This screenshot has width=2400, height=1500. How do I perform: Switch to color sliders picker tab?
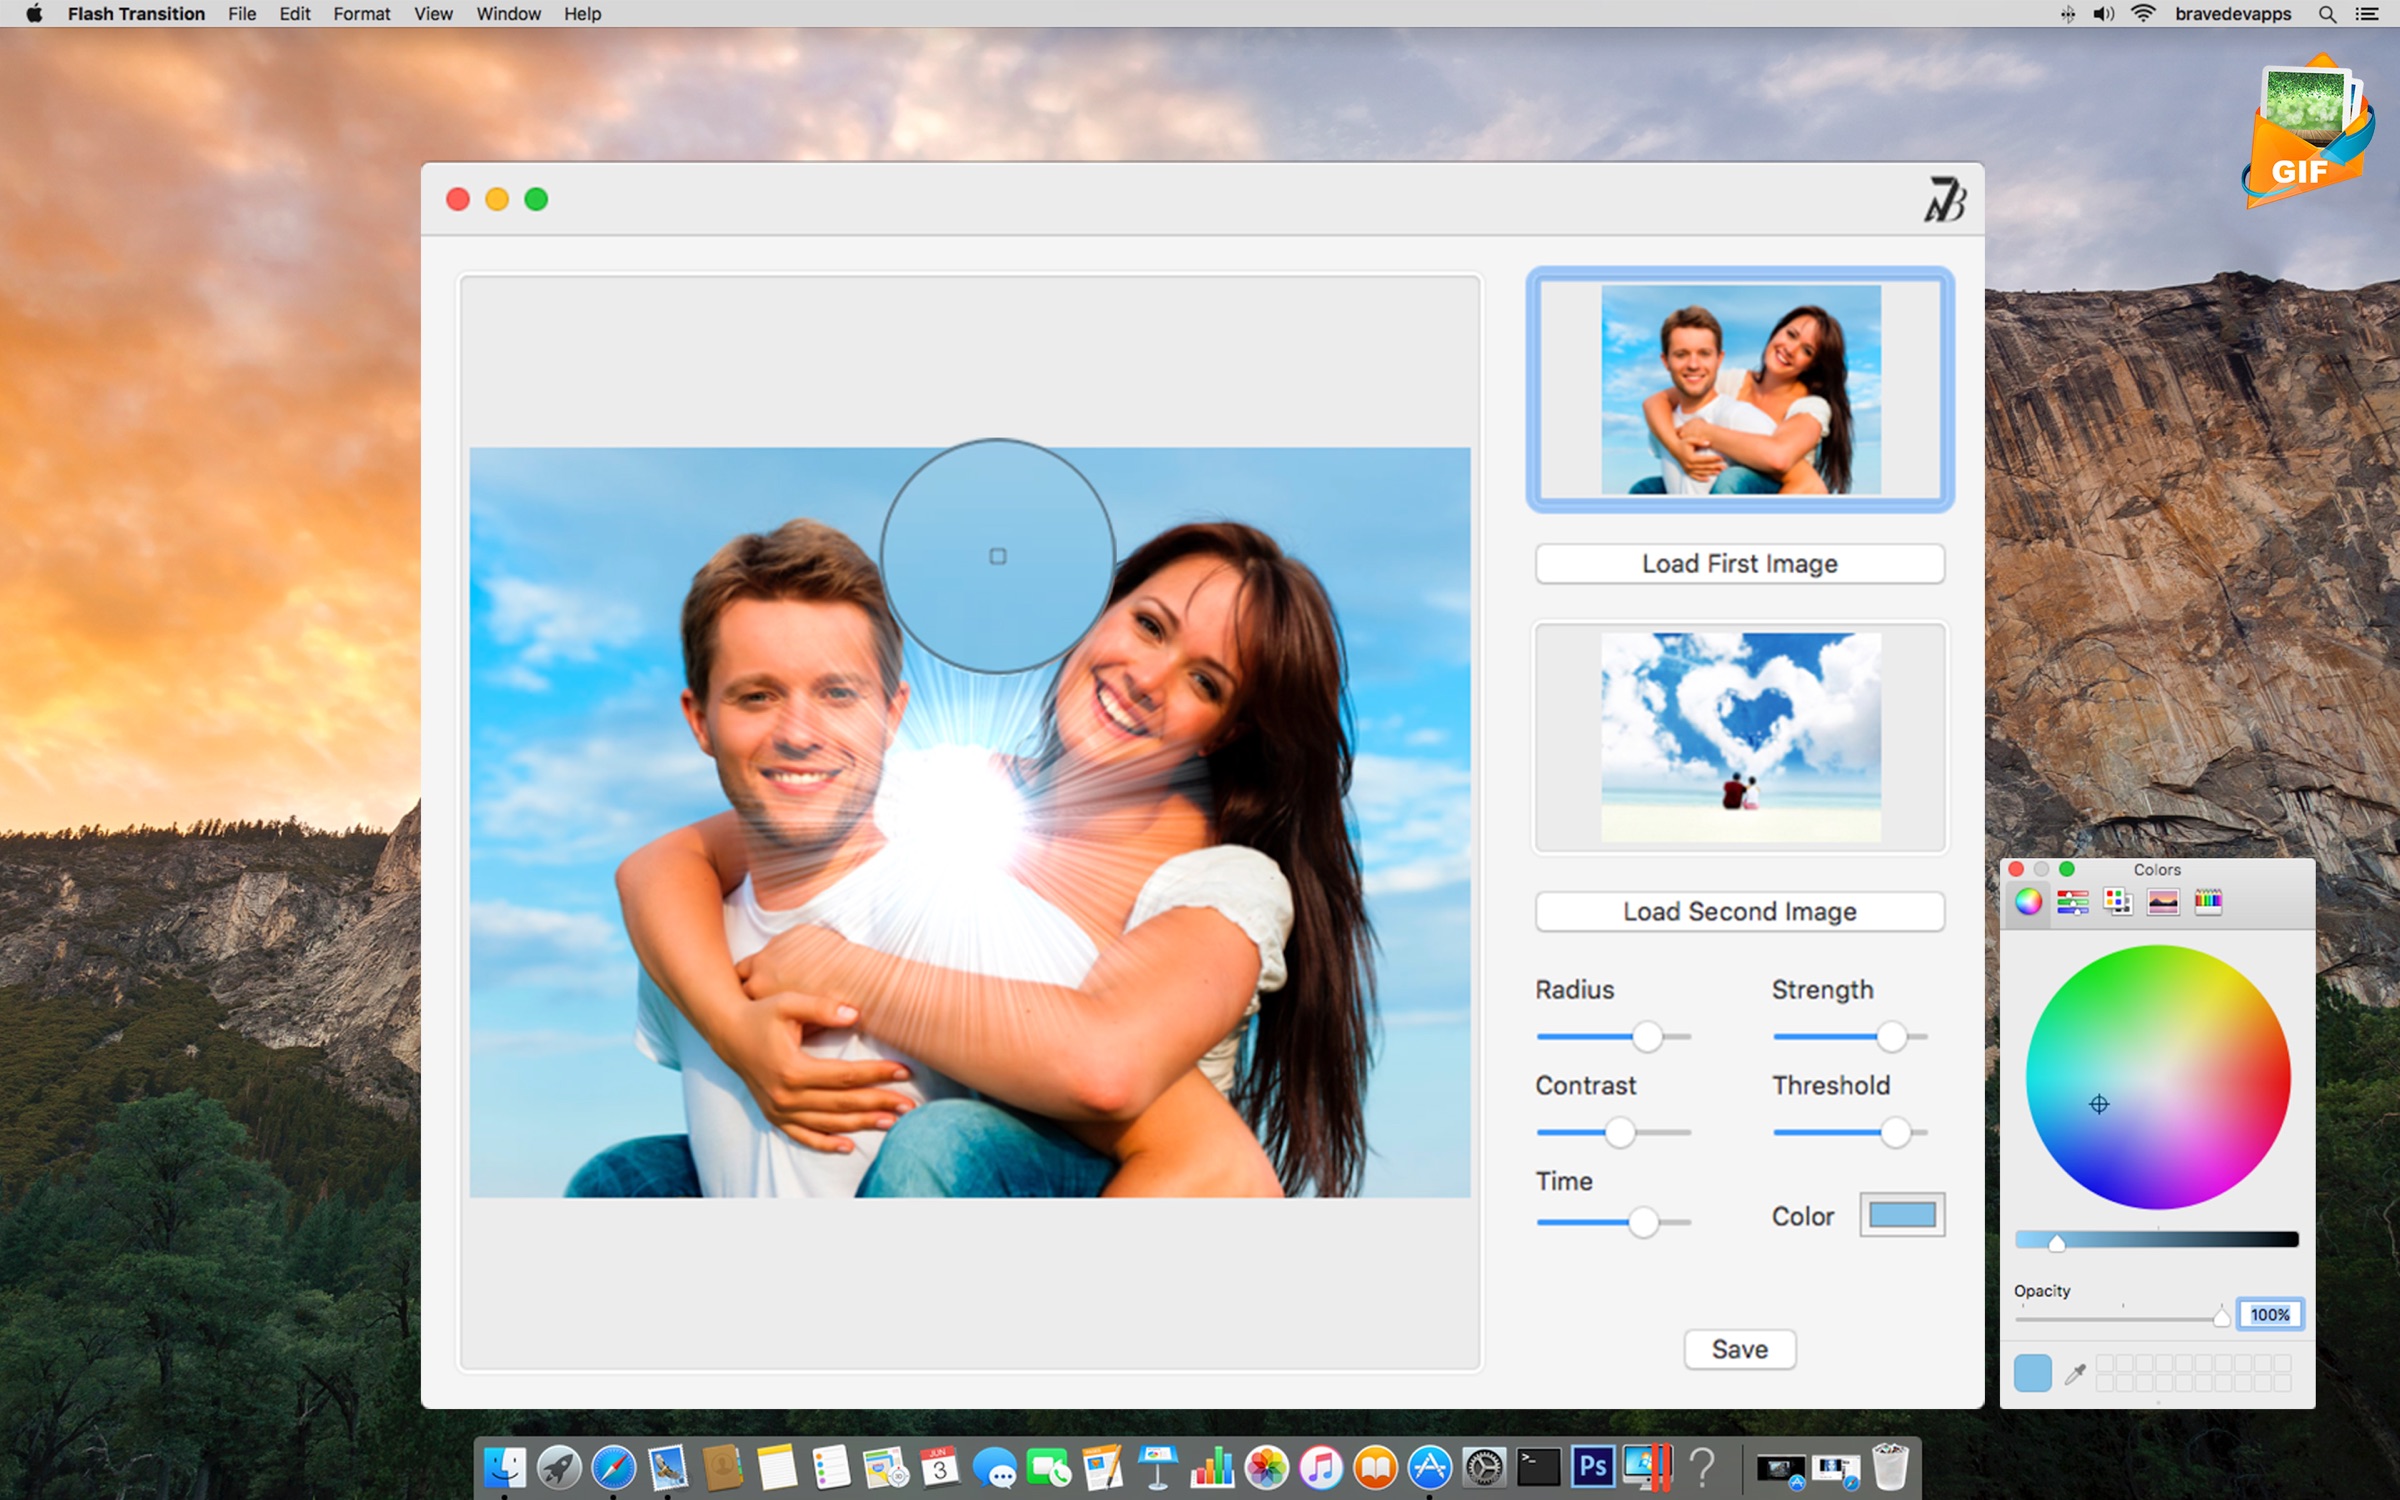[2072, 902]
